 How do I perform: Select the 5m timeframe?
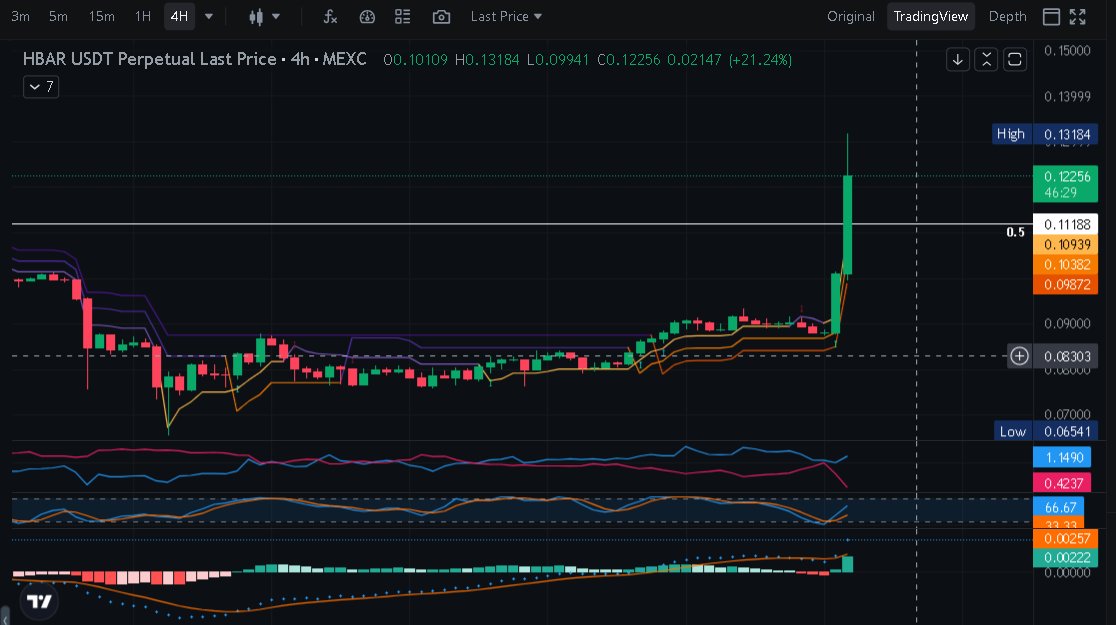[x=58, y=16]
